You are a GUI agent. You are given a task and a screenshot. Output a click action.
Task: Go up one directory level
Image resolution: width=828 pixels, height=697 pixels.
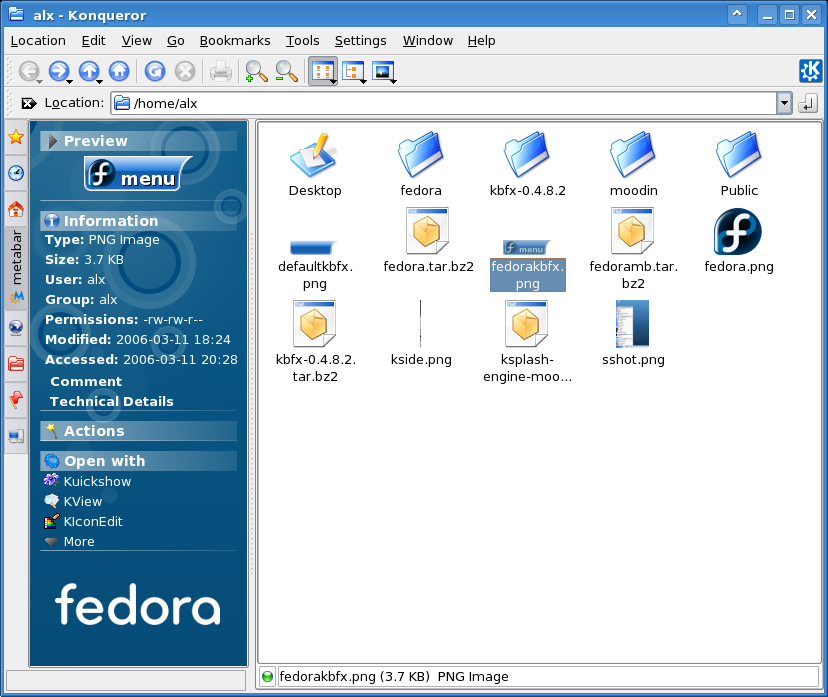point(89,71)
